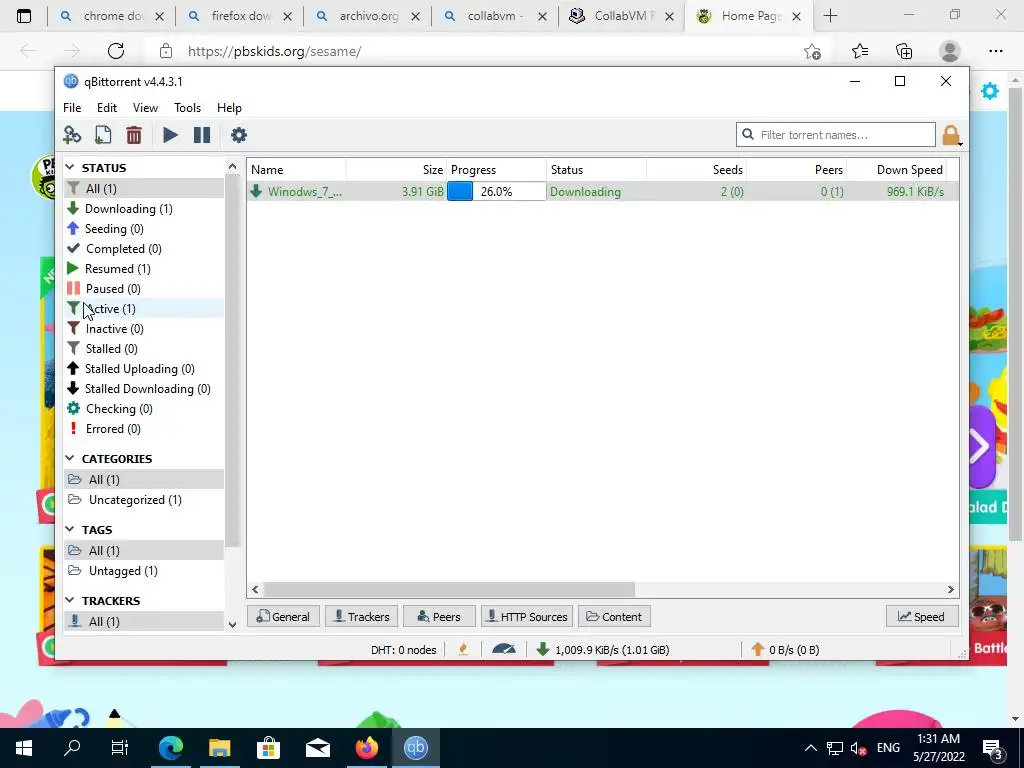Open Firefox from the Windows taskbar
The width and height of the screenshot is (1024, 768).
(x=367, y=748)
